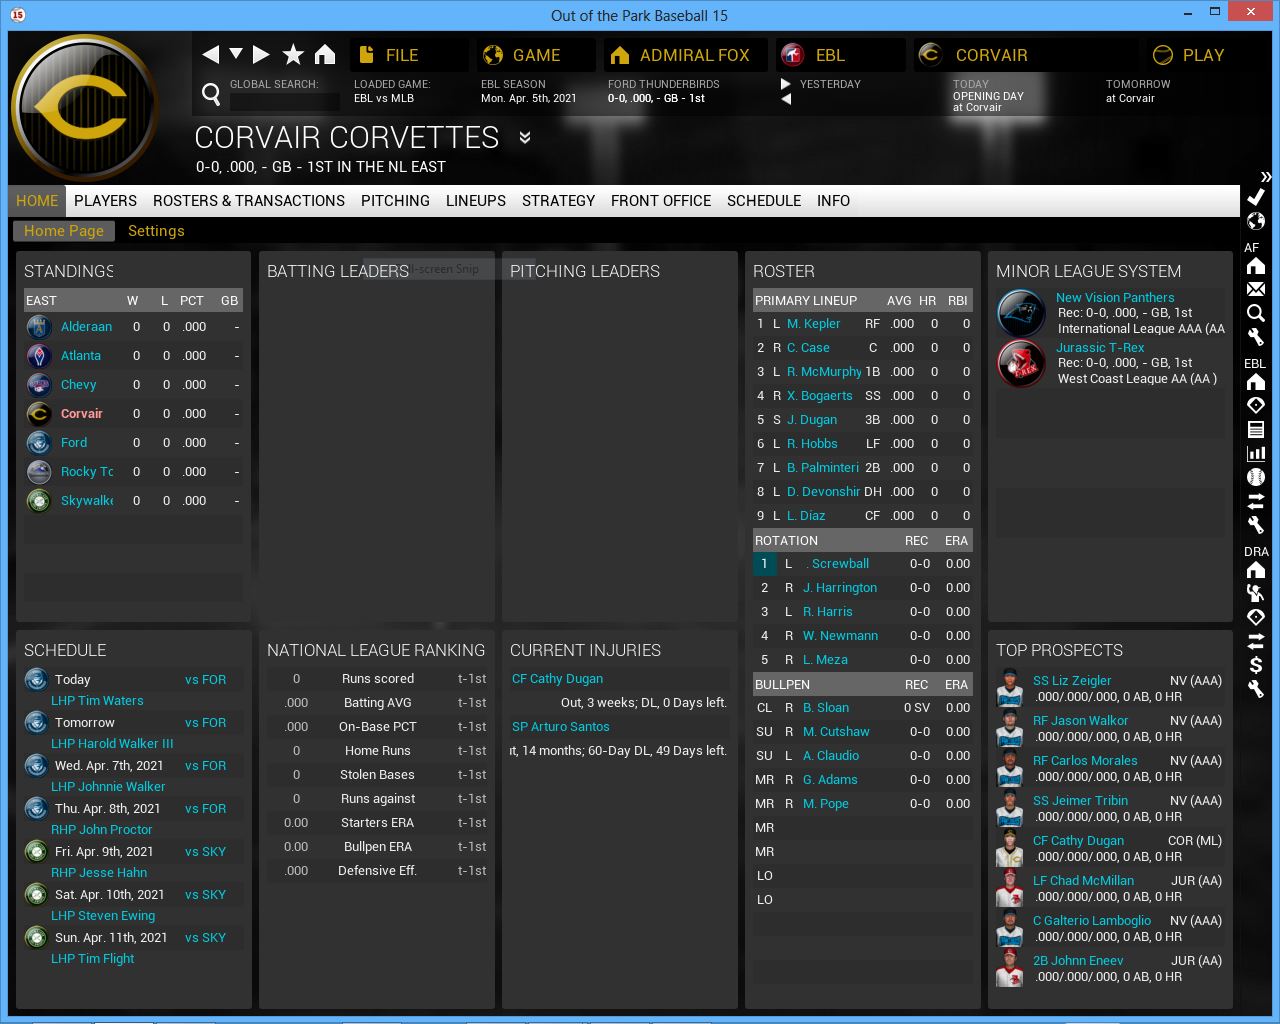Open the AF manager home icon
Image resolution: width=1280 pixels, height=1024 pixels.
coord(1256,266)
